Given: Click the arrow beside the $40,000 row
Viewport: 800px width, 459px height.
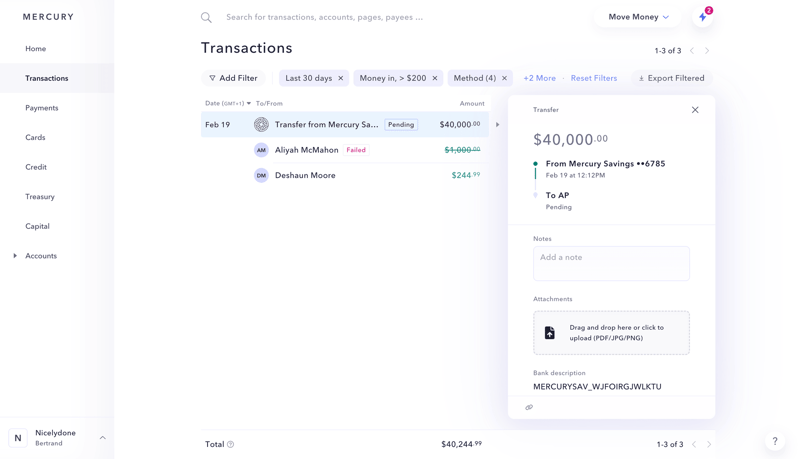Looking at the screenshot, I should coord(497,124).
